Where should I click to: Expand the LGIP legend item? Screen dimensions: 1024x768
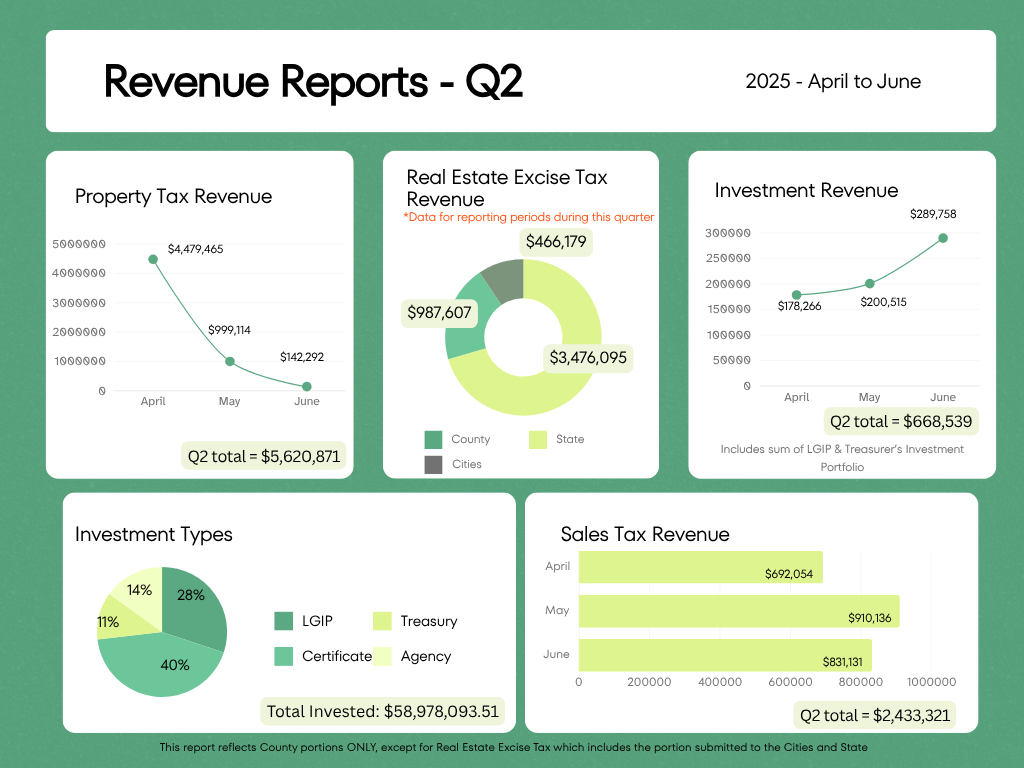point(311,621)
